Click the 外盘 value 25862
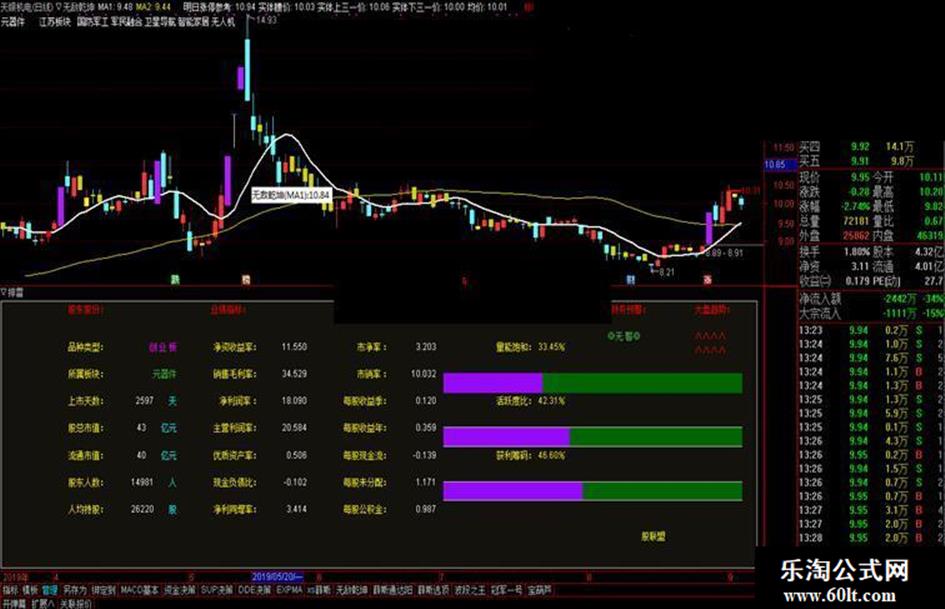 [x=856, y=236]
